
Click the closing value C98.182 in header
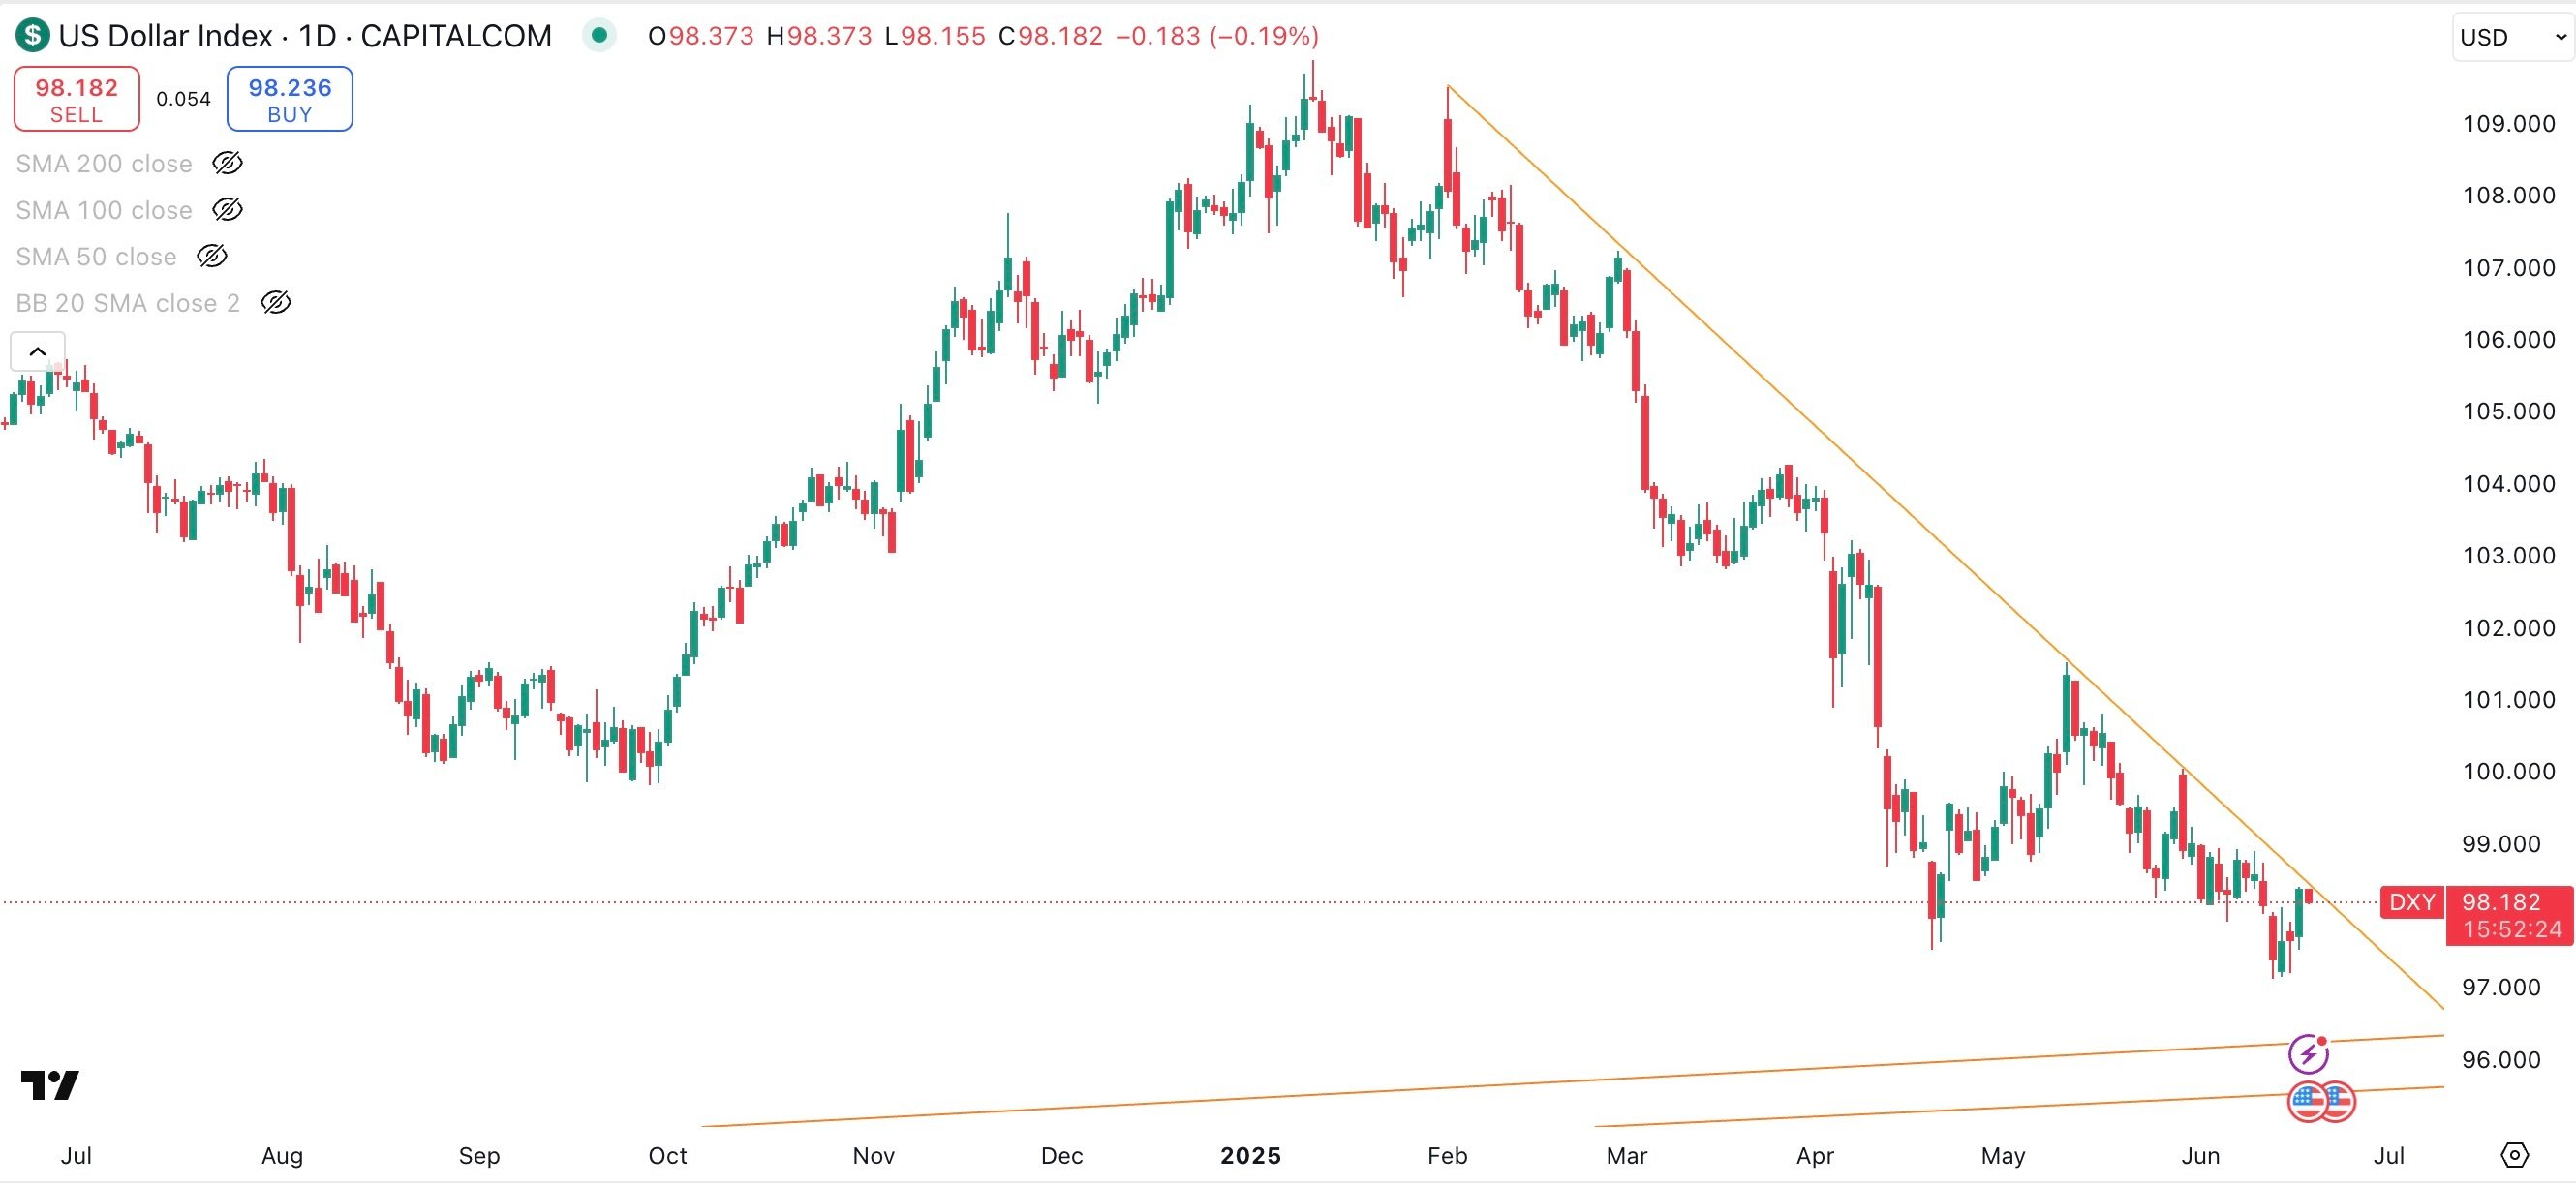pyautogui.click(x=1051, y=36)
